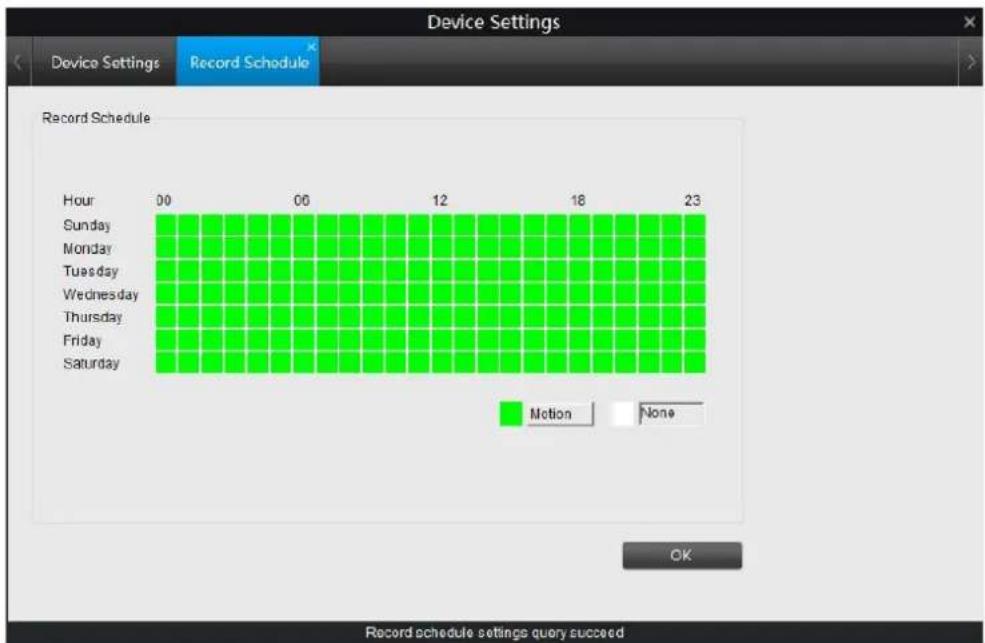Screen dimensions: 985x643
Task: Toggle the Sunday hour 23 schedule cell
Action: tap(695, 225)
